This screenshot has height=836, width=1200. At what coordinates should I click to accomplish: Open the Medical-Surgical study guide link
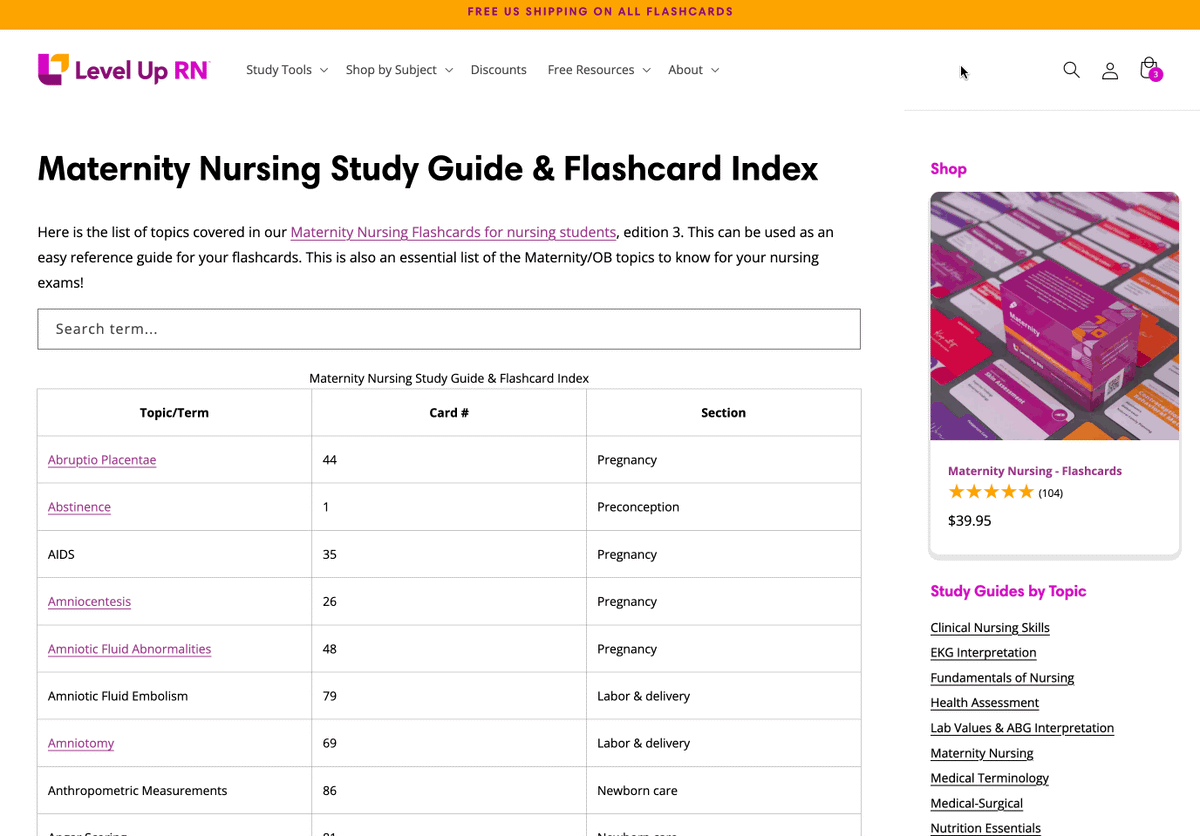coord(976,802)
